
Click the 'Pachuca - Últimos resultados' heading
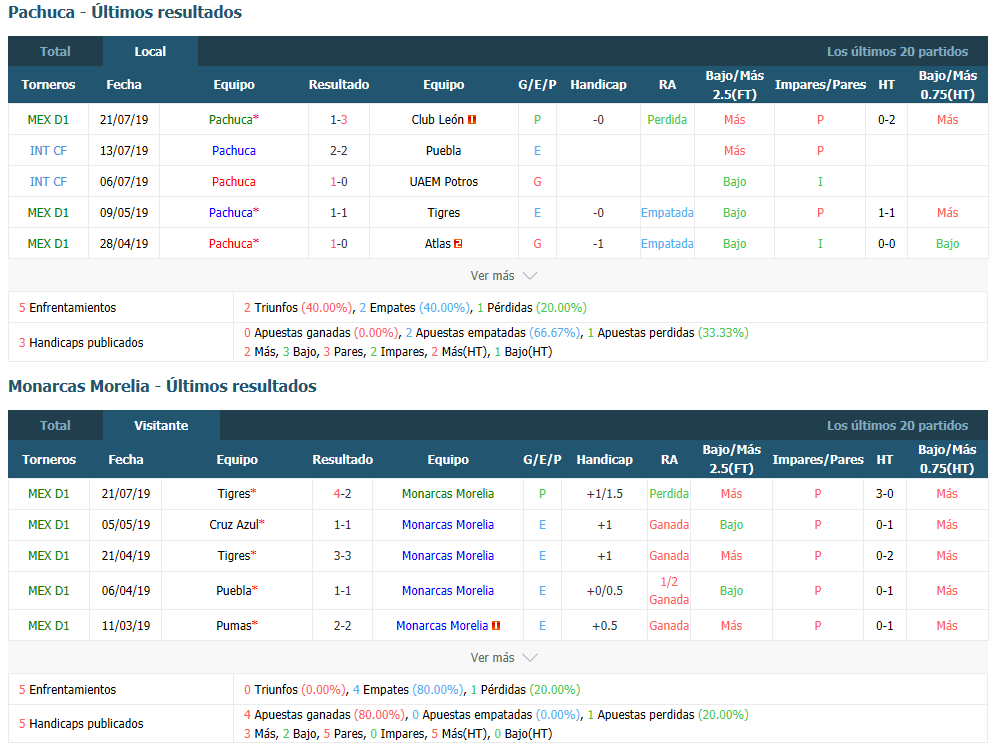click(125, 12)
